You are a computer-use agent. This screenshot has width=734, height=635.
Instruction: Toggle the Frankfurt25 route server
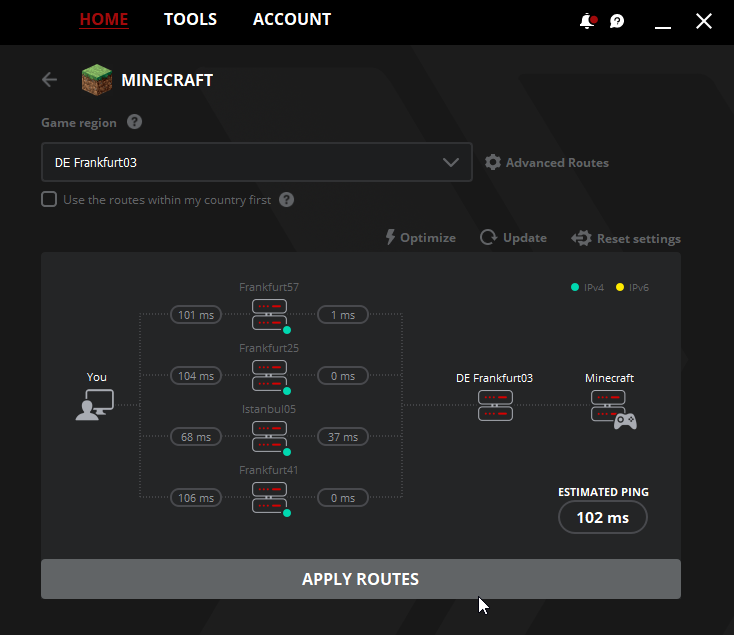pos(269,375)
